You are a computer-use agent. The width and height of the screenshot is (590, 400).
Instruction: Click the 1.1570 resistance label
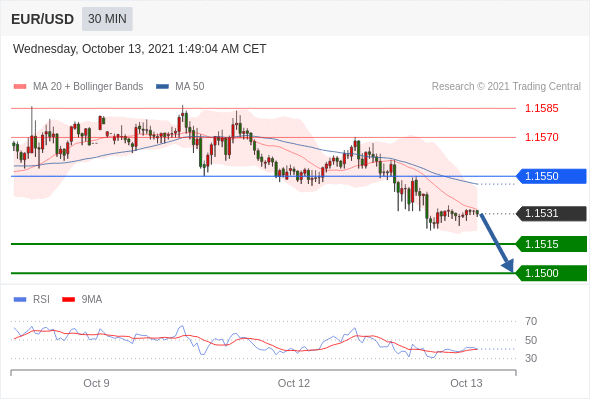(x=541, y=137)
